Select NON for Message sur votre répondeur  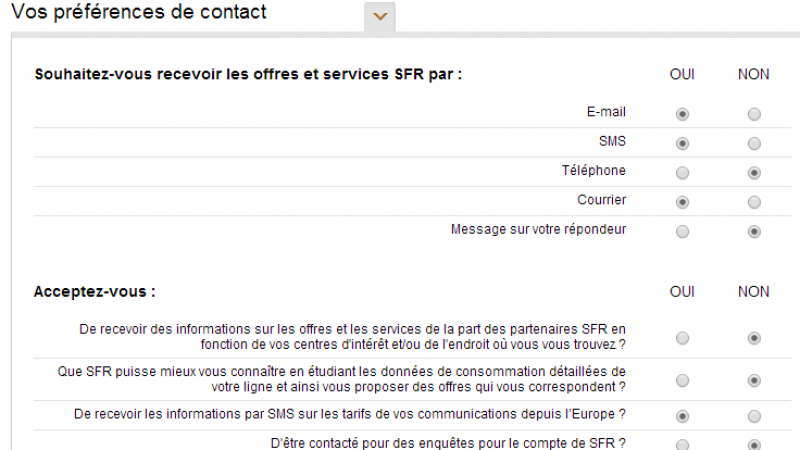coord(754,231)
